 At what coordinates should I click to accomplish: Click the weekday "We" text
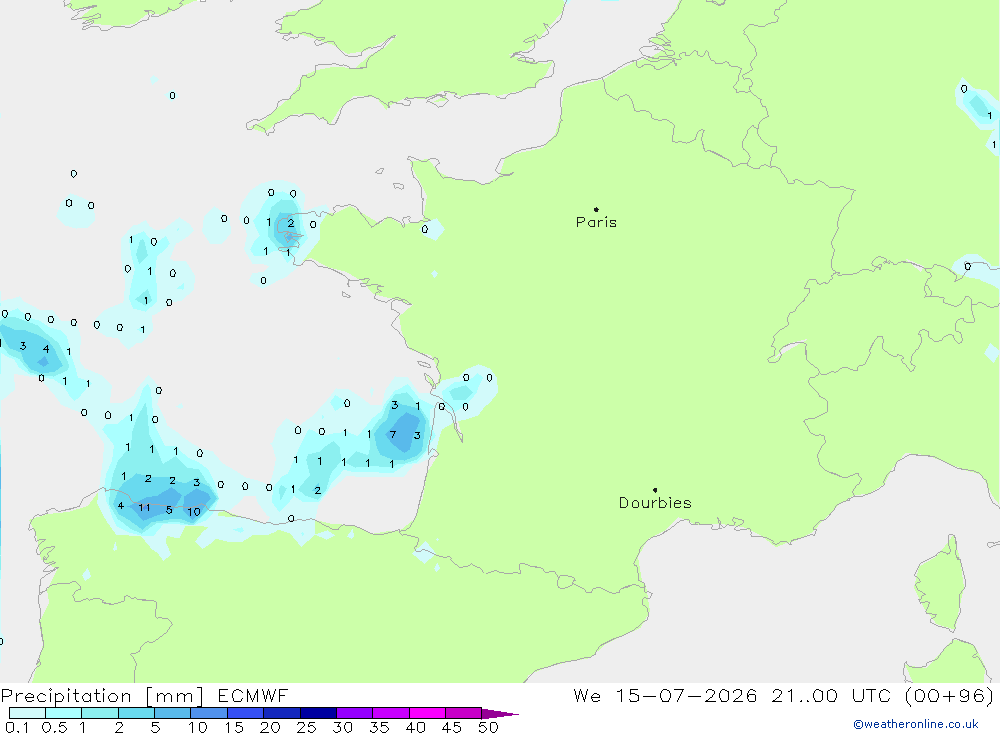click(587, 695)
